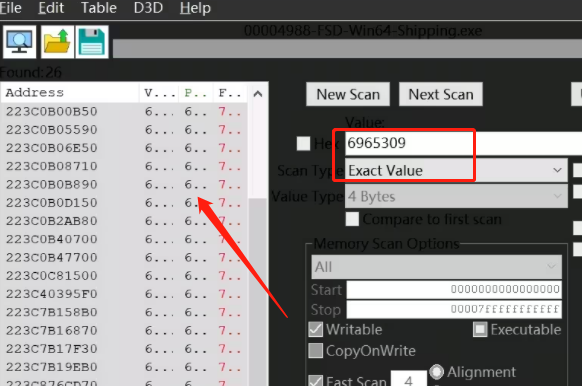Enable Compare to first scan checkbox
The image size is (582, 386).
pos(352,219)
